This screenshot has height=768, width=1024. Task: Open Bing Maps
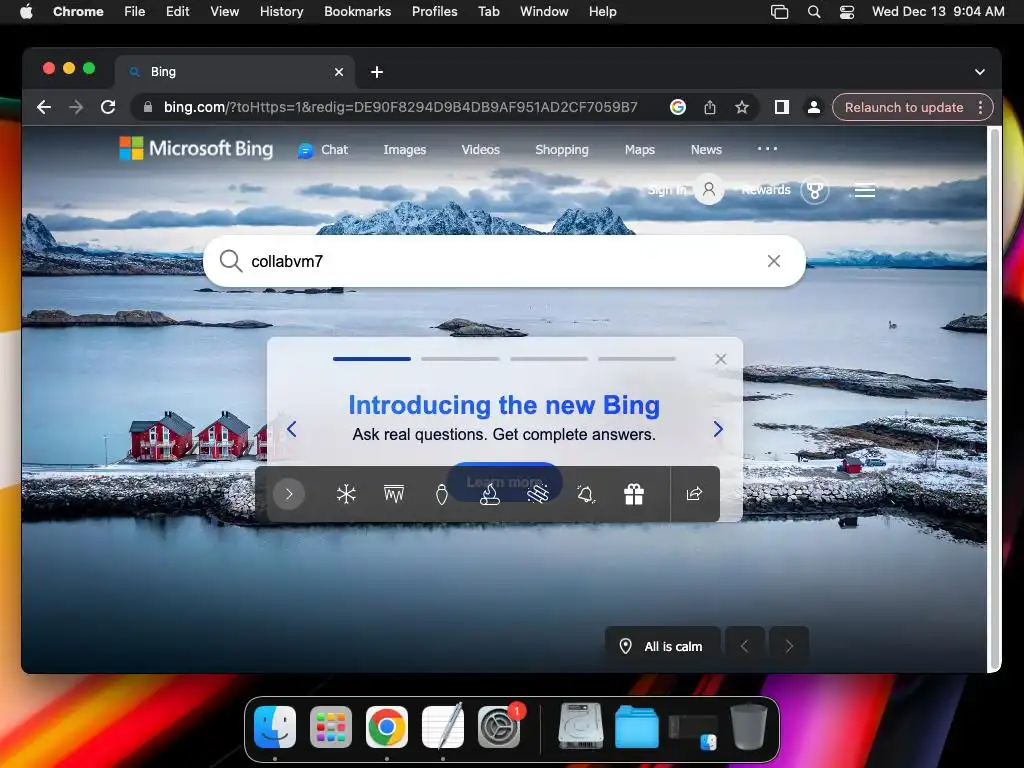click(640, 150)
